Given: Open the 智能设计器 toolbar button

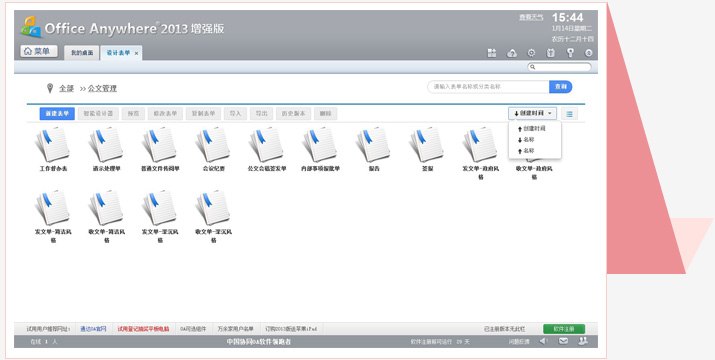Looking at the screenshot, I should click(98, 114).
